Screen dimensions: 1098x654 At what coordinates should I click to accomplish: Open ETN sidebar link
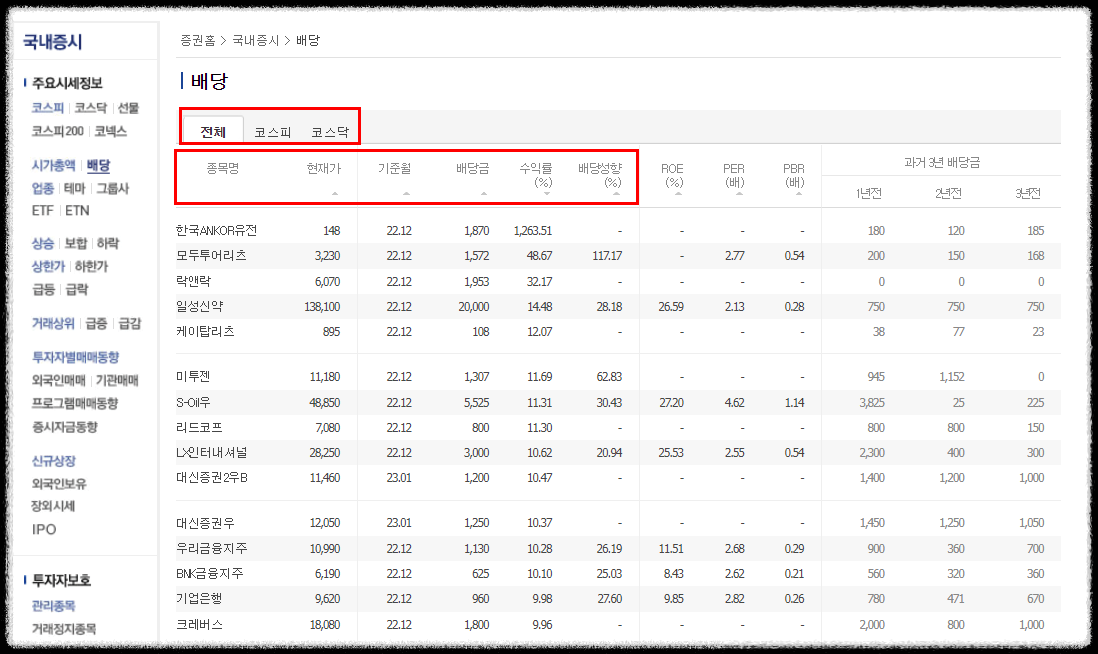click(x=77, y=210)
